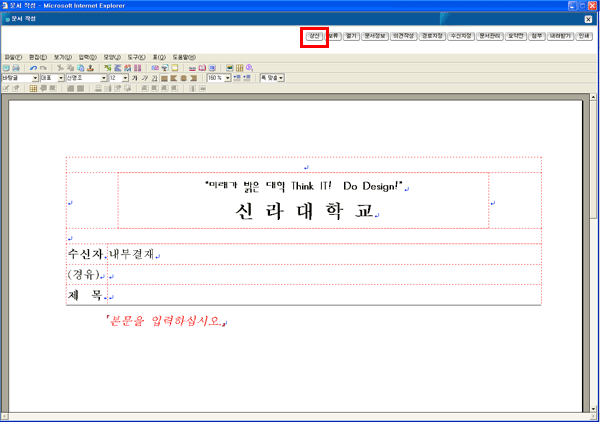Click the format copy stamp icon

click(x=90, y=68)
